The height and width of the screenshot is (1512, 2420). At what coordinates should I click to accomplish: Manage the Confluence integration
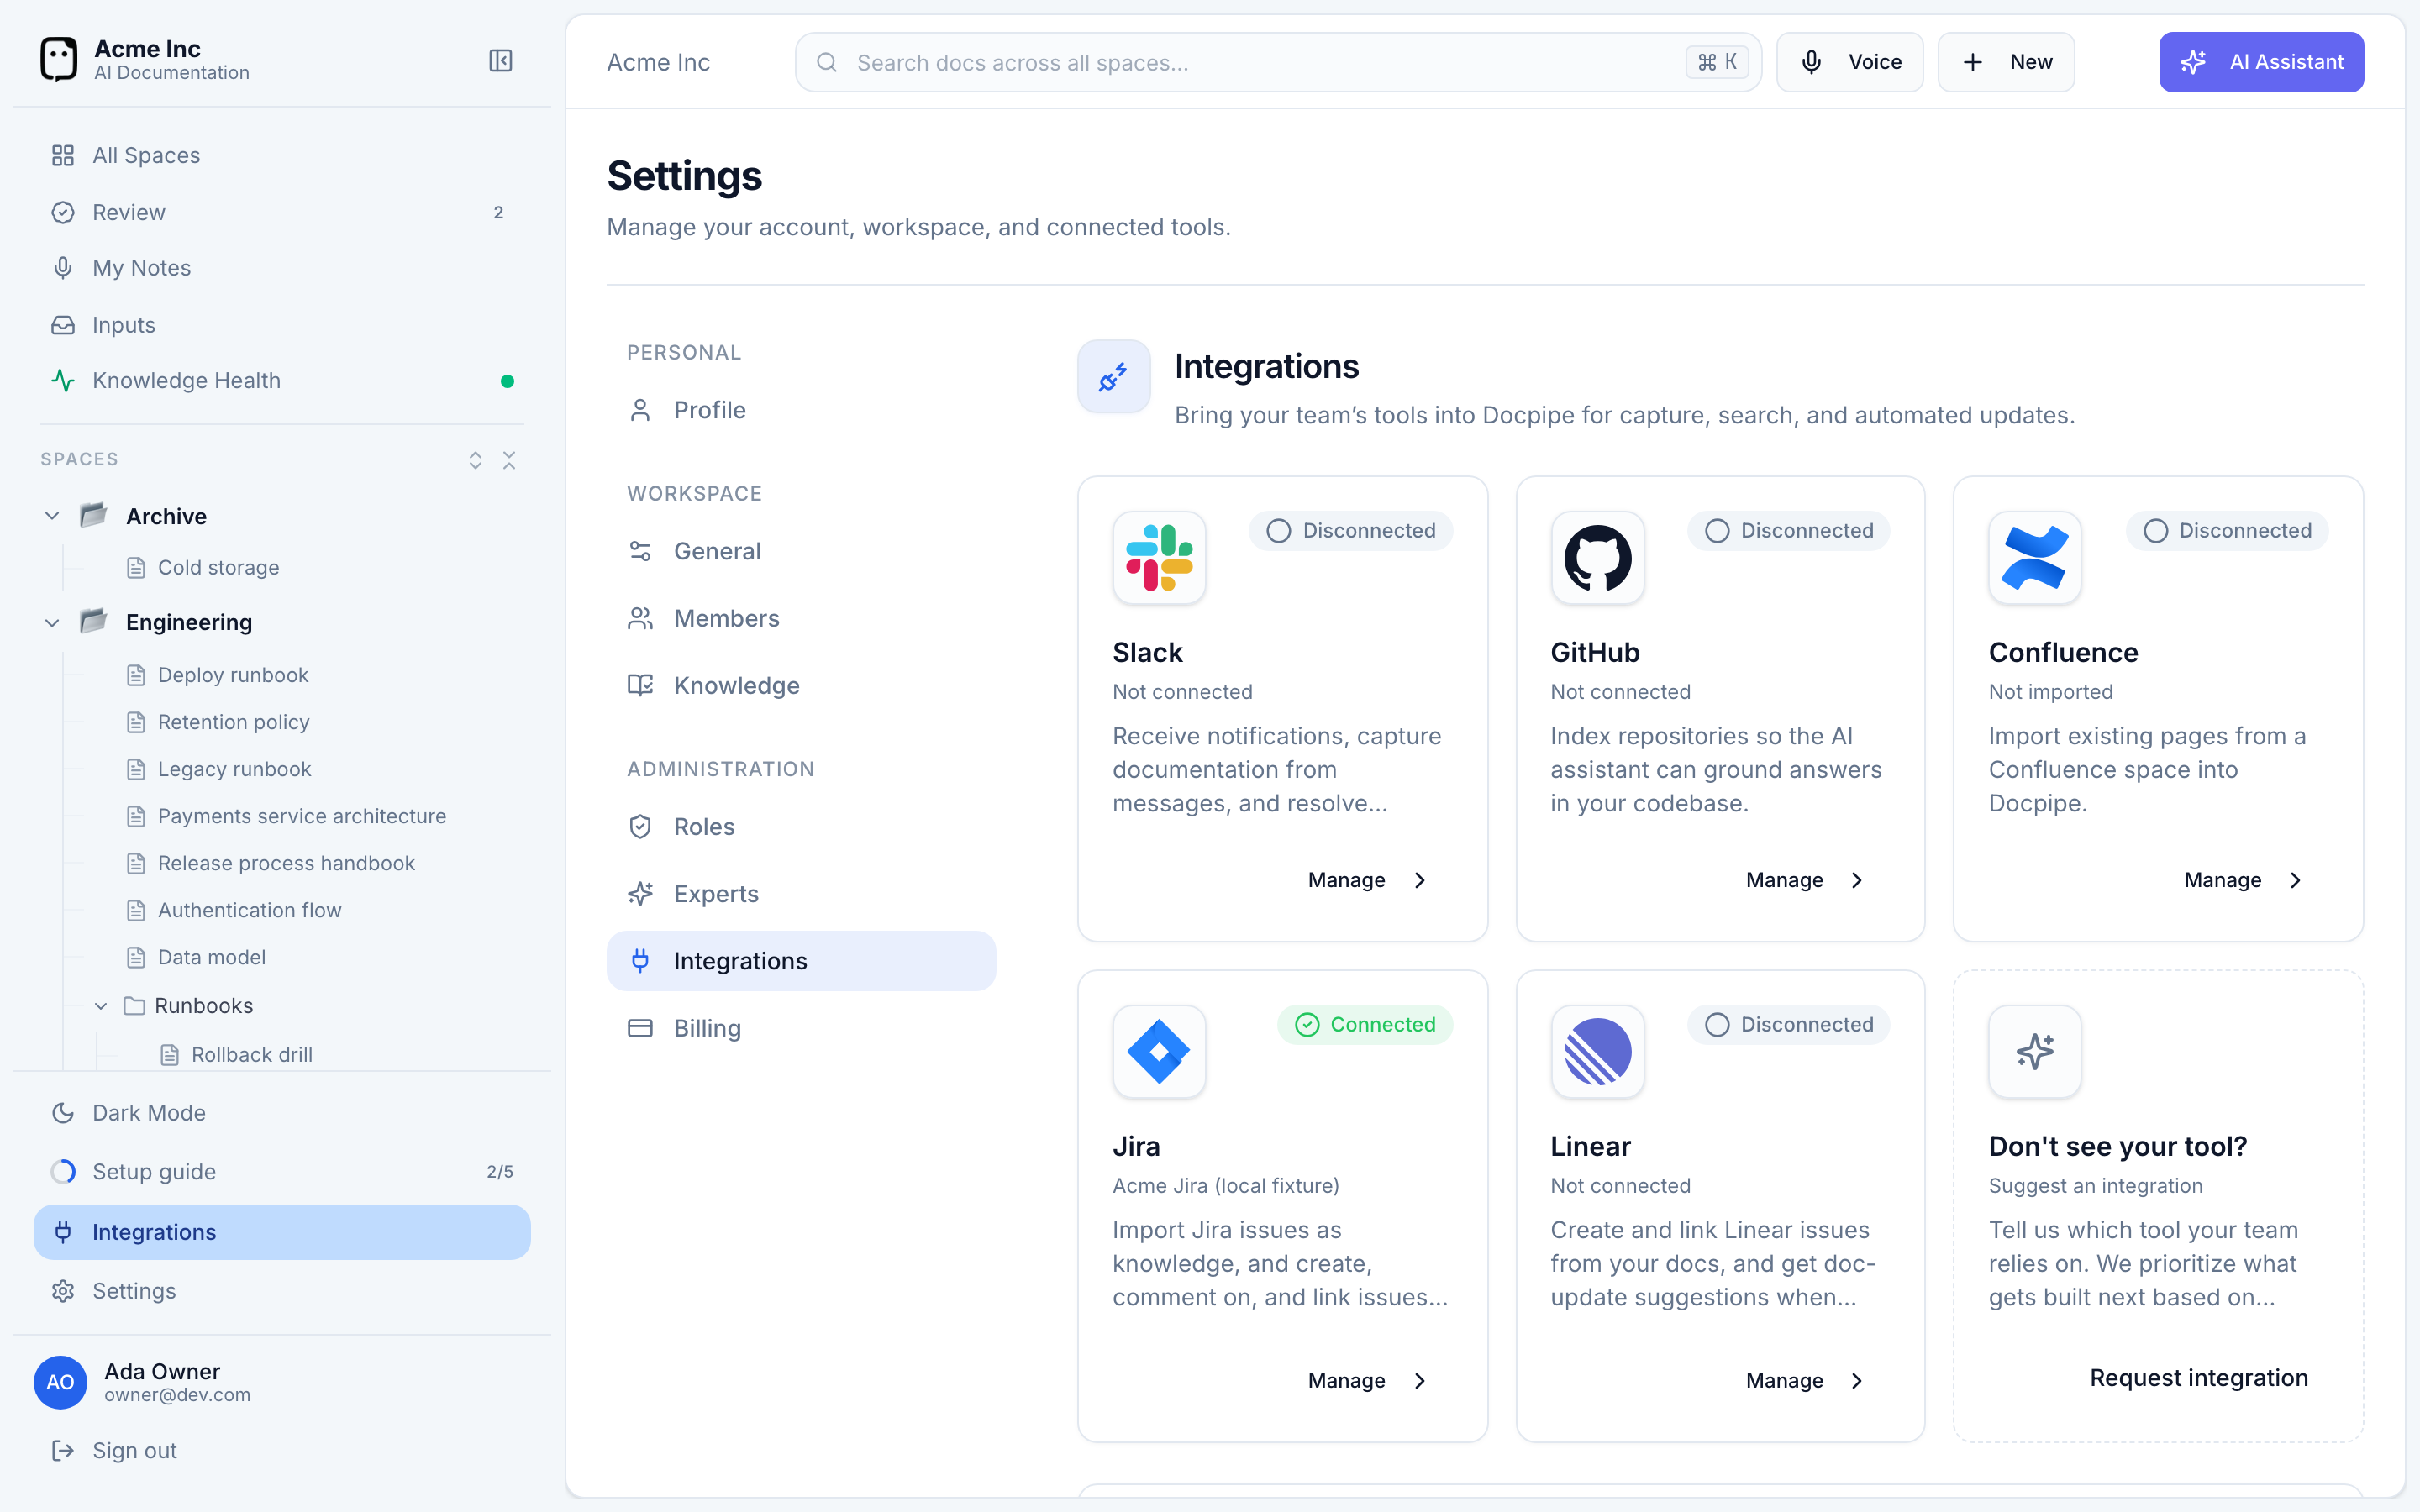(2244, 880)
